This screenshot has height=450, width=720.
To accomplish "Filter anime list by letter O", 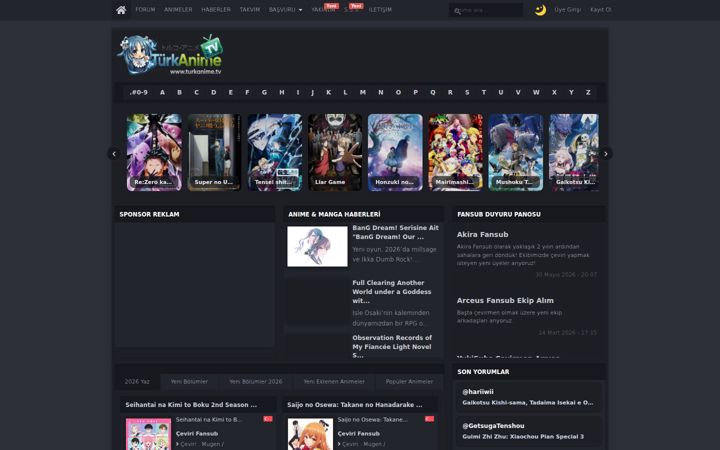I will point(398,92).
